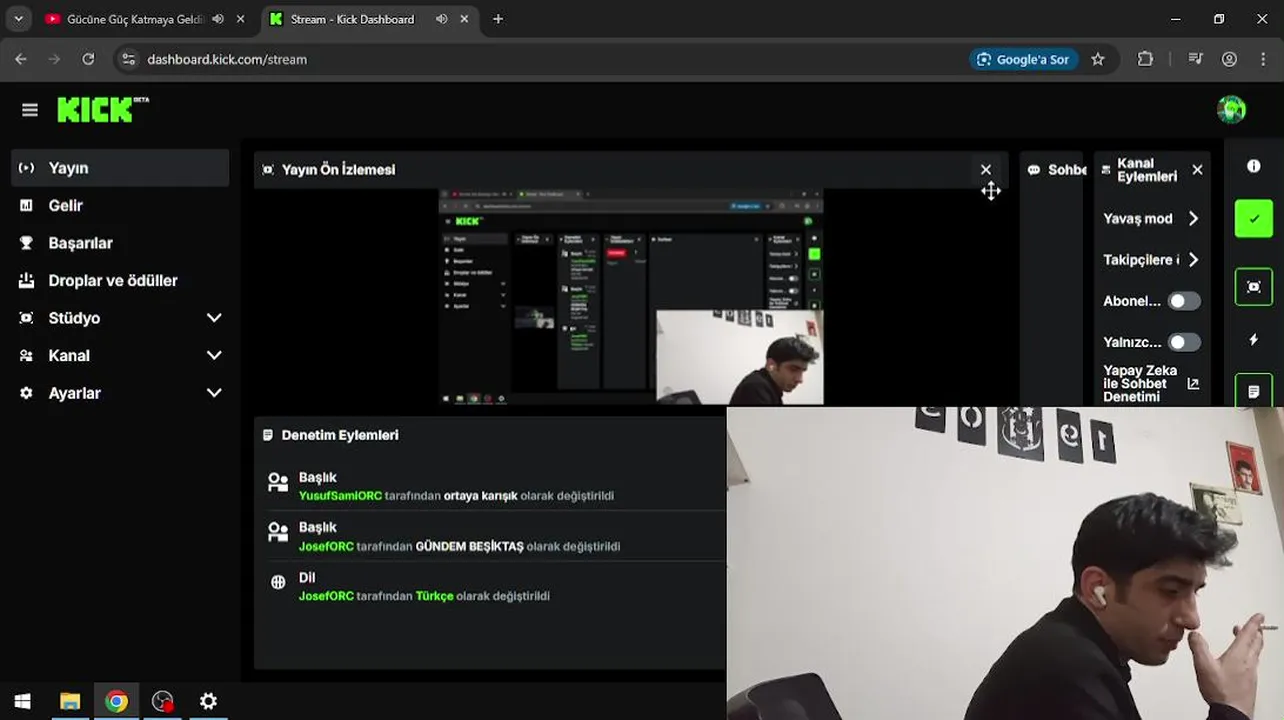Click the Google'a Sor button
Viewport: 1284px width, 720px height.
click(x=1022, y=59)
